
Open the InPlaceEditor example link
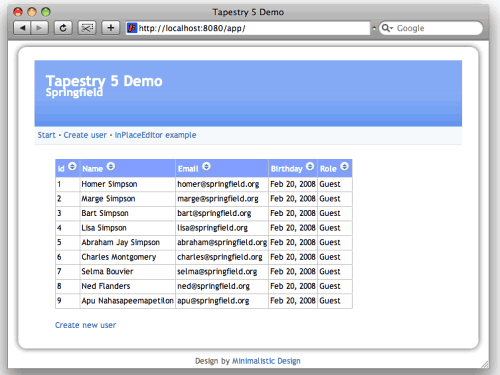pos(155,135)
